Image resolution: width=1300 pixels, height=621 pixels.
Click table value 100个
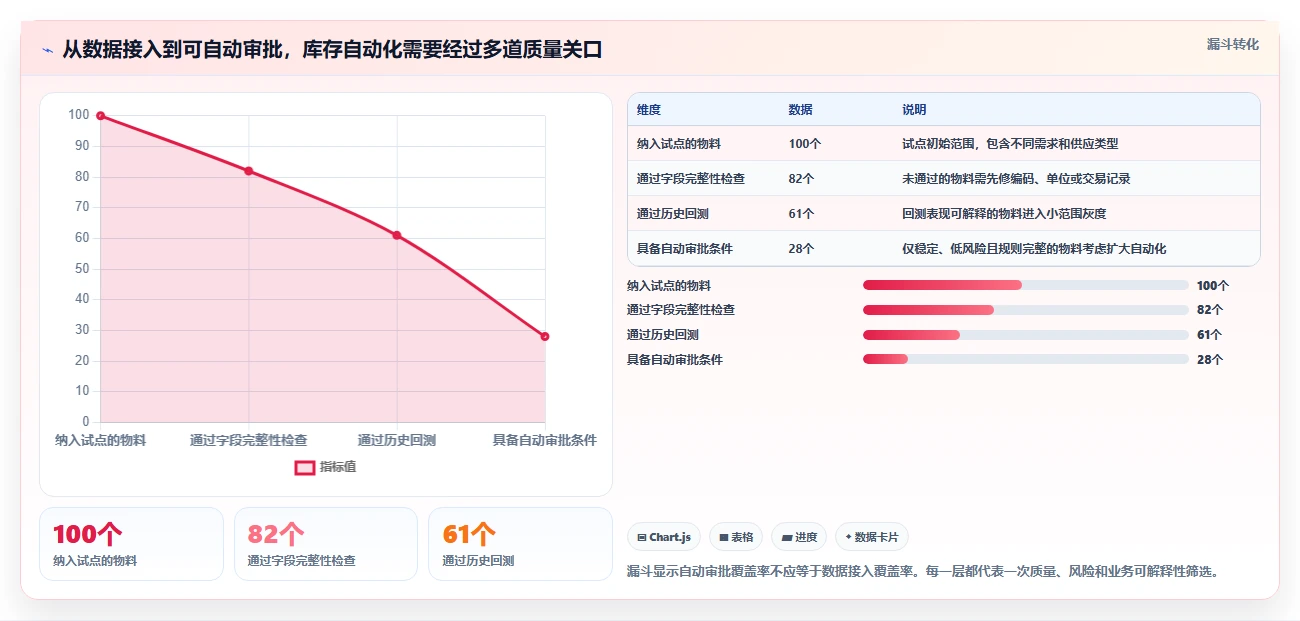[x=805, y=144]
